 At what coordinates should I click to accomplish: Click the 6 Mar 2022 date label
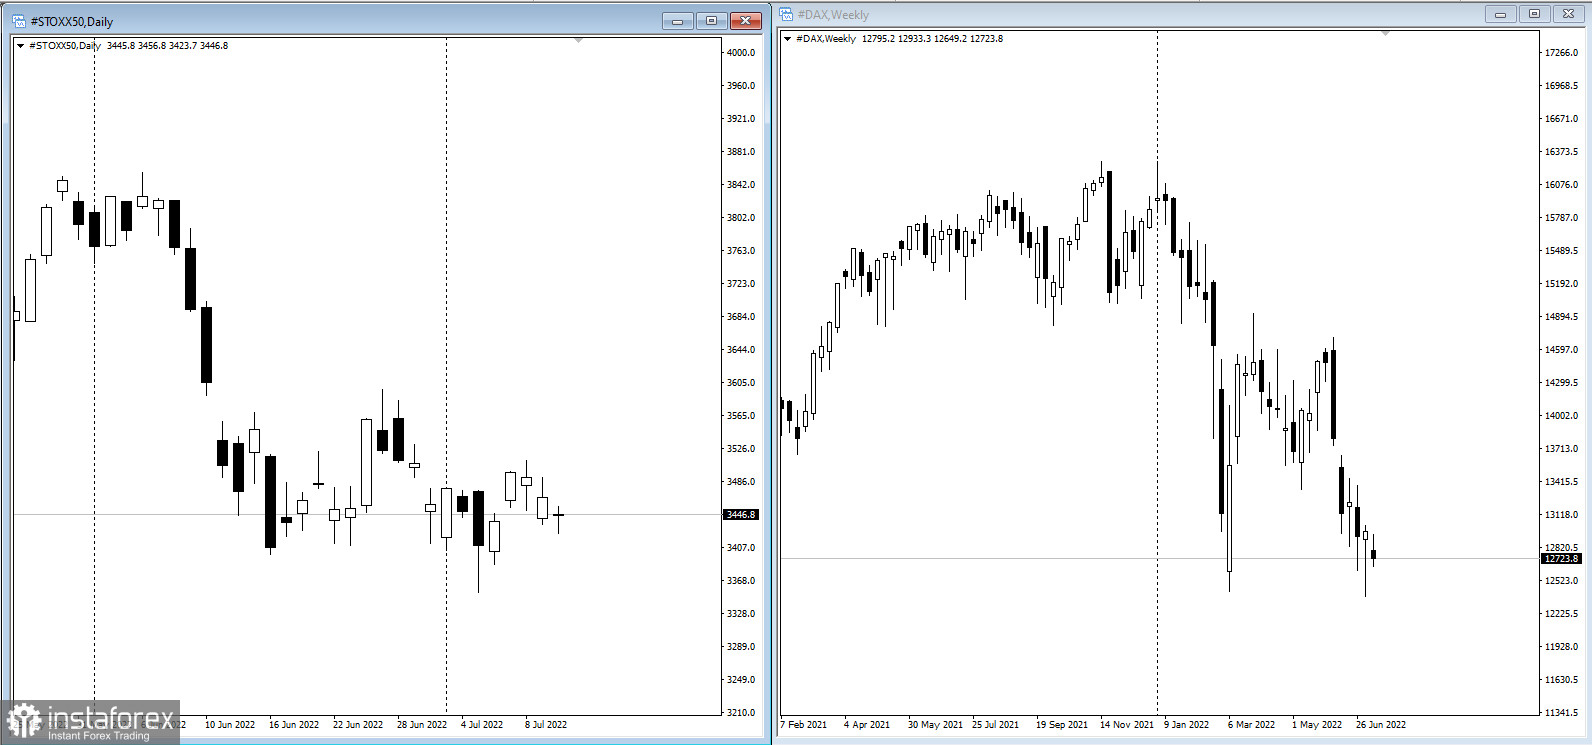1251,725
